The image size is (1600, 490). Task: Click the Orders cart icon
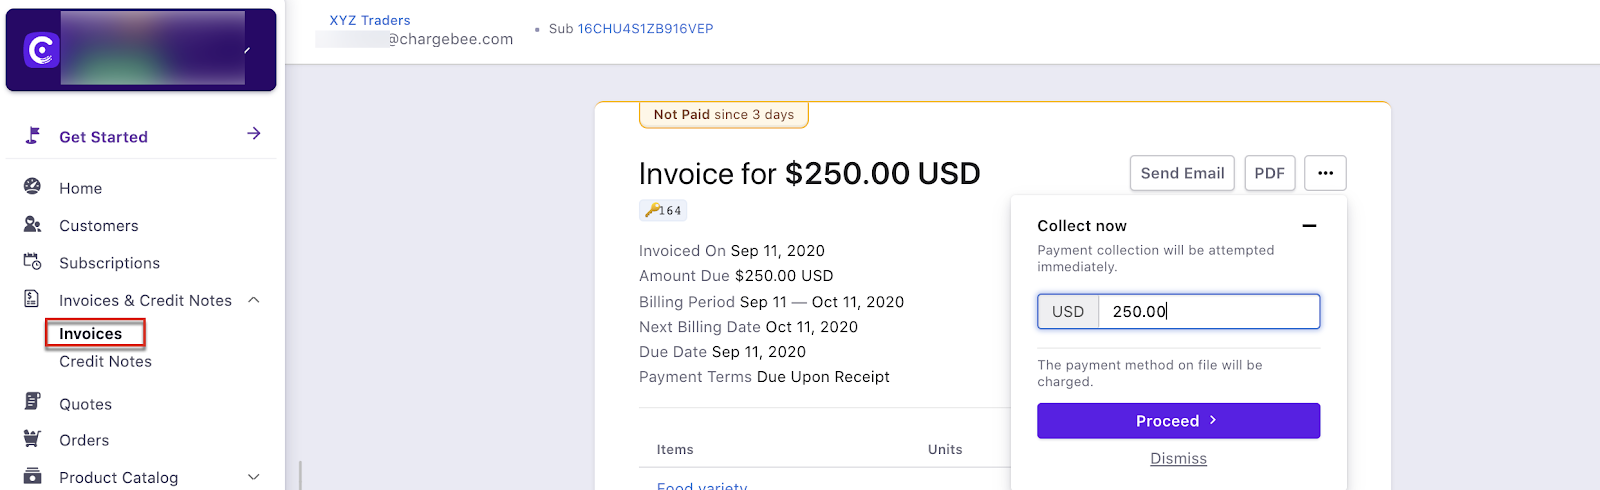point(32,439)
